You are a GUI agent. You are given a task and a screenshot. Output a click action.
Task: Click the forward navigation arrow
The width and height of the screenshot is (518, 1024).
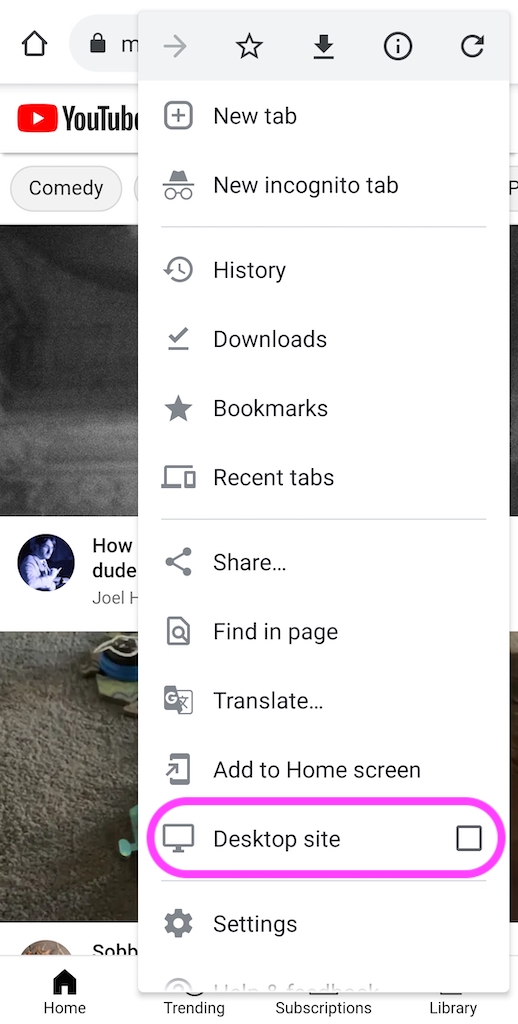pyautogui.click(x=174, y=46)
